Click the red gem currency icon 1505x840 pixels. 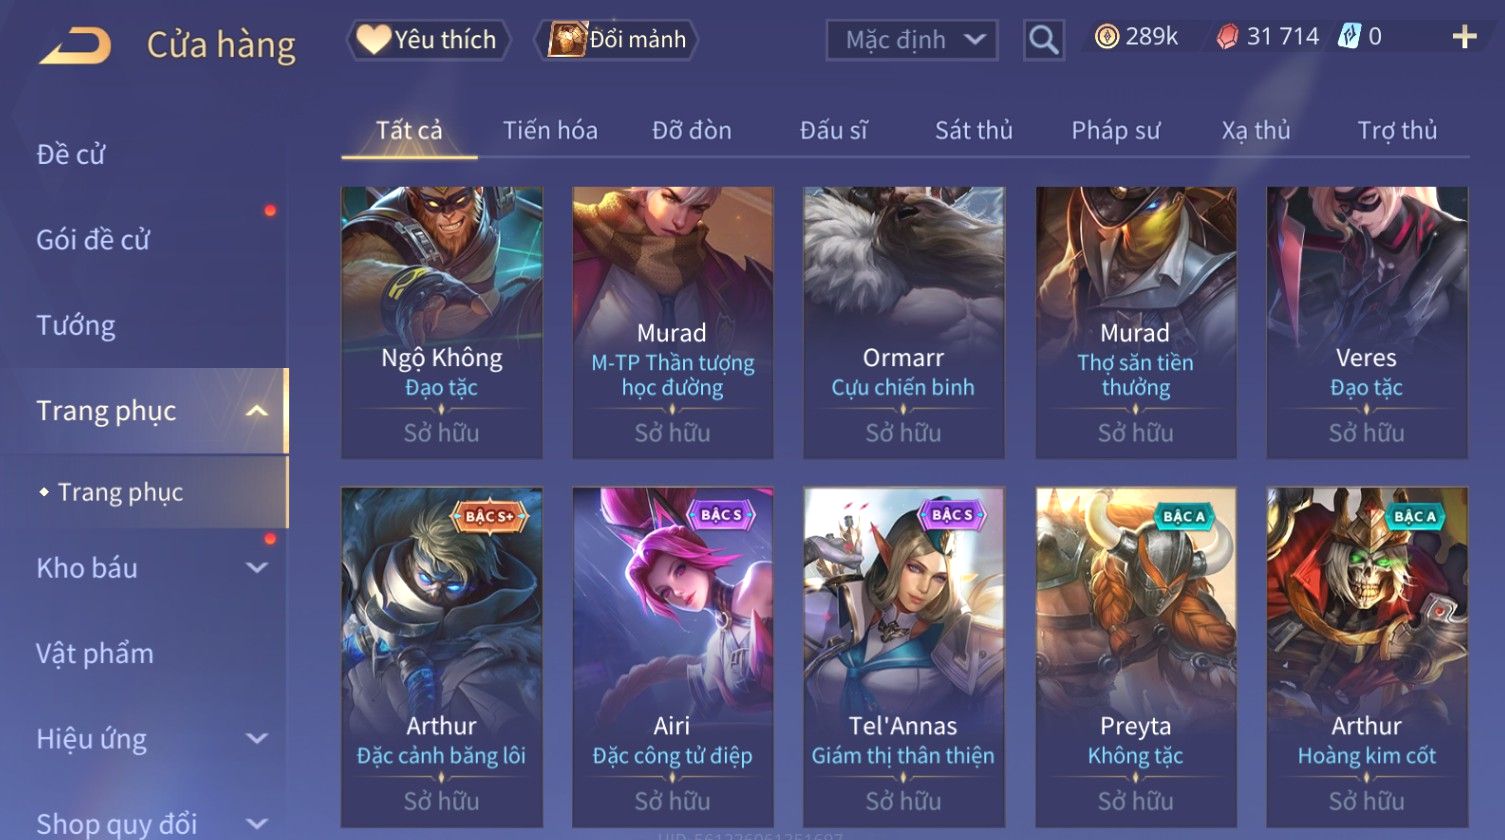click(x=1227, y=38)
